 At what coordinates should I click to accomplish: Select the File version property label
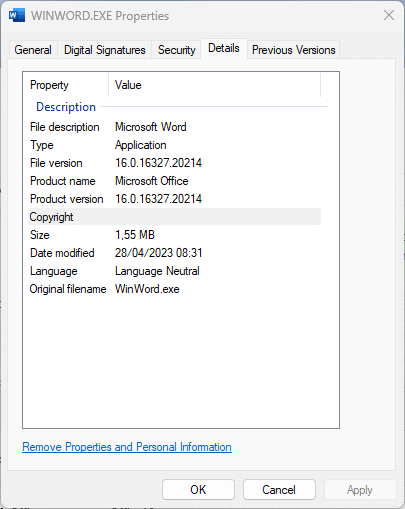(x=56, y=163)
